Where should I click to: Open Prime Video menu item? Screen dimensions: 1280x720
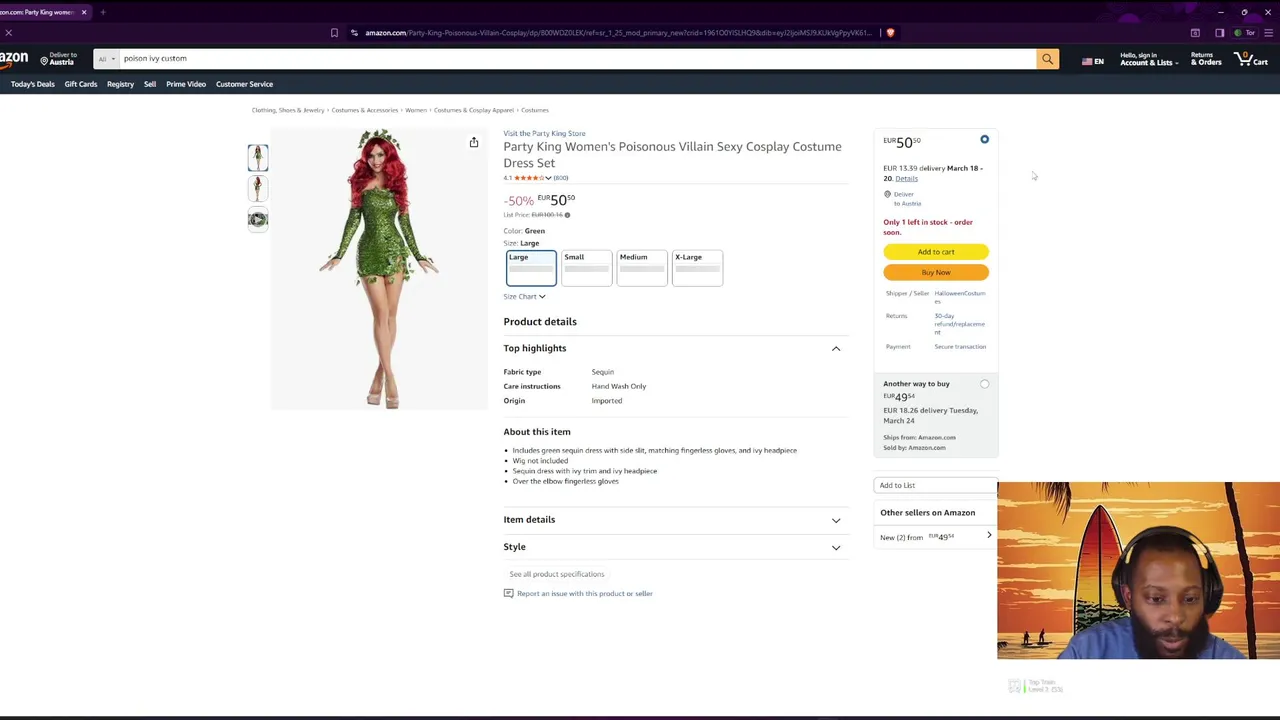coord(186,84)
